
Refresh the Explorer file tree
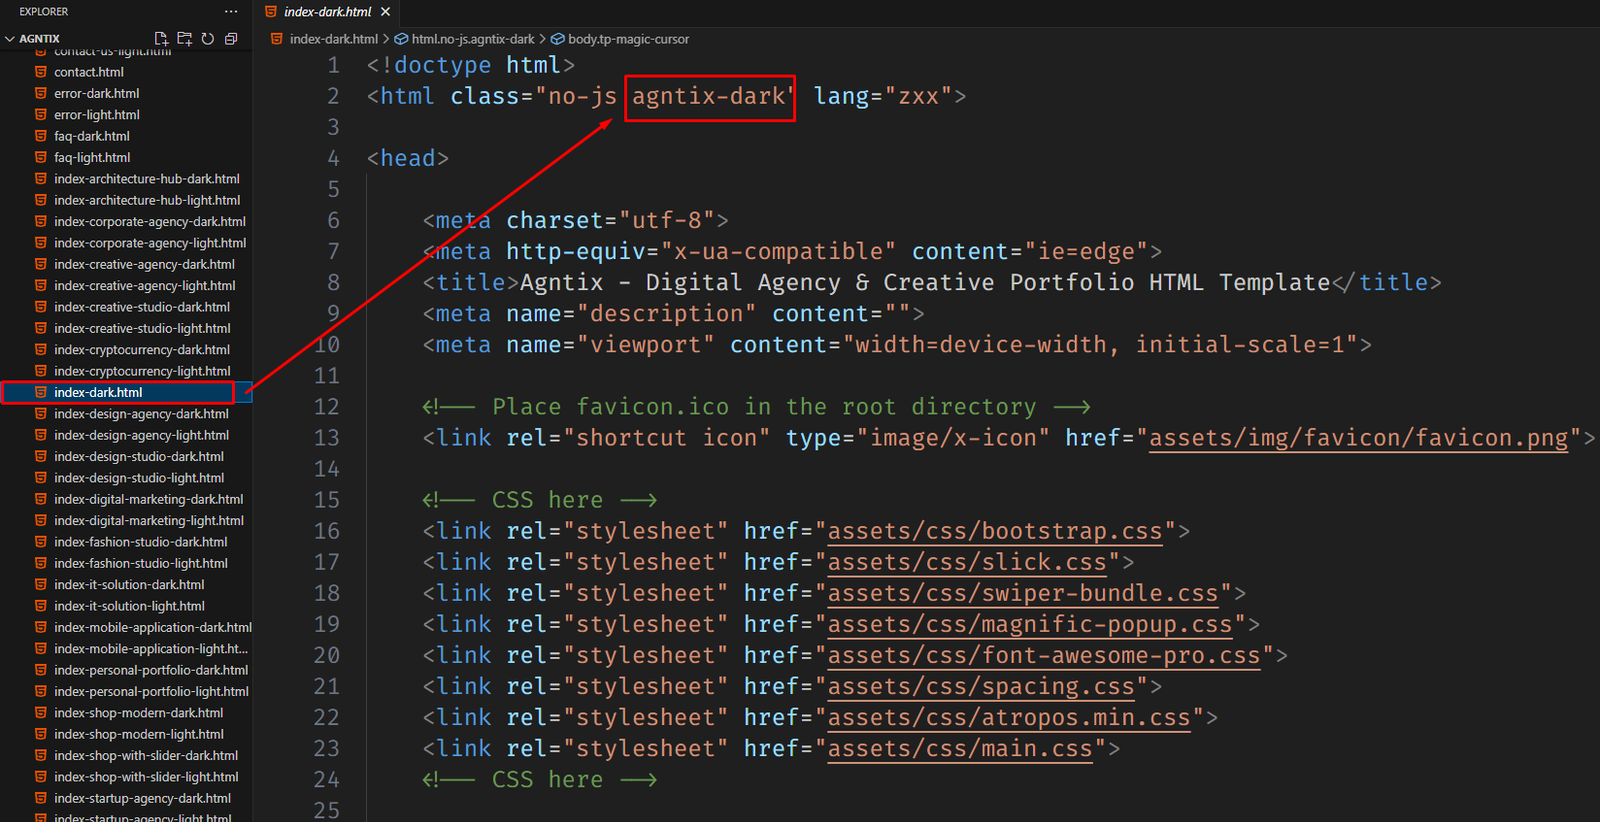pos(207,39)
